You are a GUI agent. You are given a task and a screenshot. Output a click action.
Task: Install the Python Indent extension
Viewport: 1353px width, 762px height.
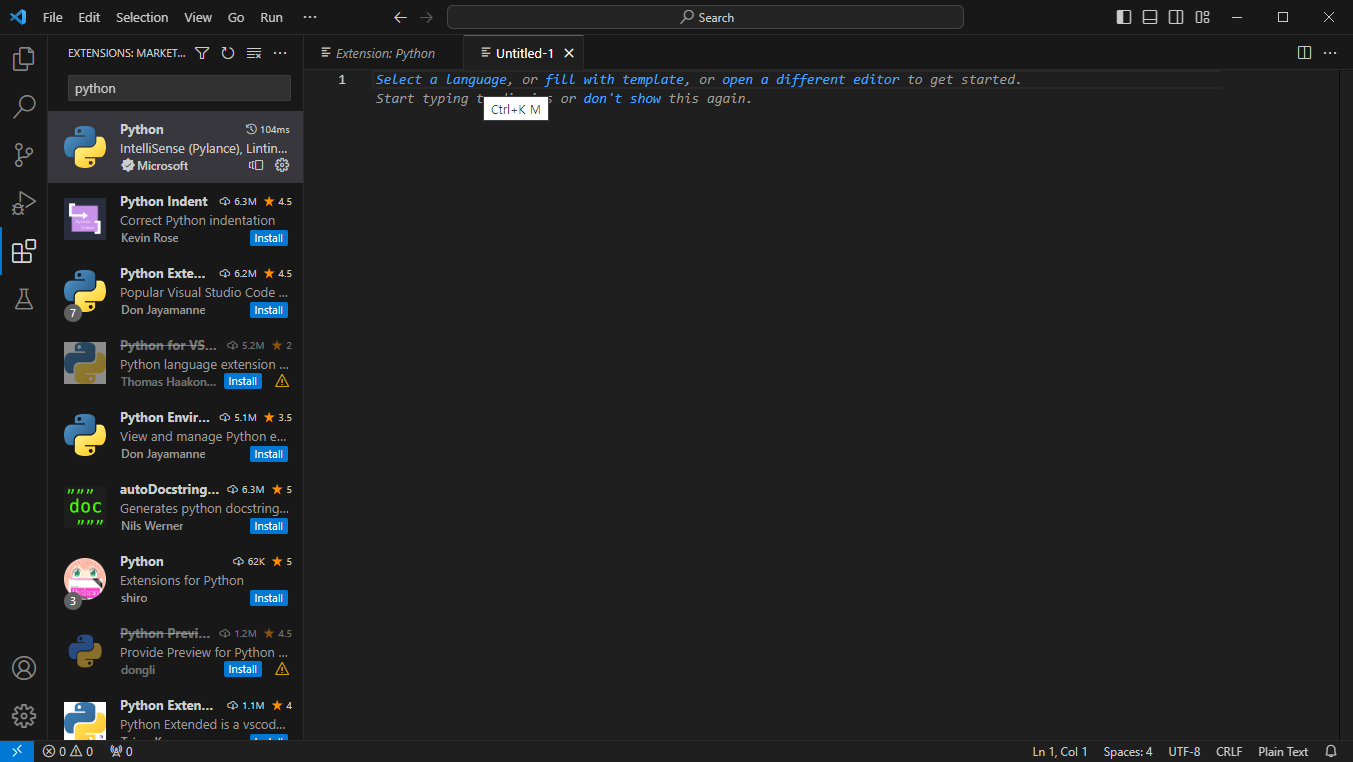point(269,238)
